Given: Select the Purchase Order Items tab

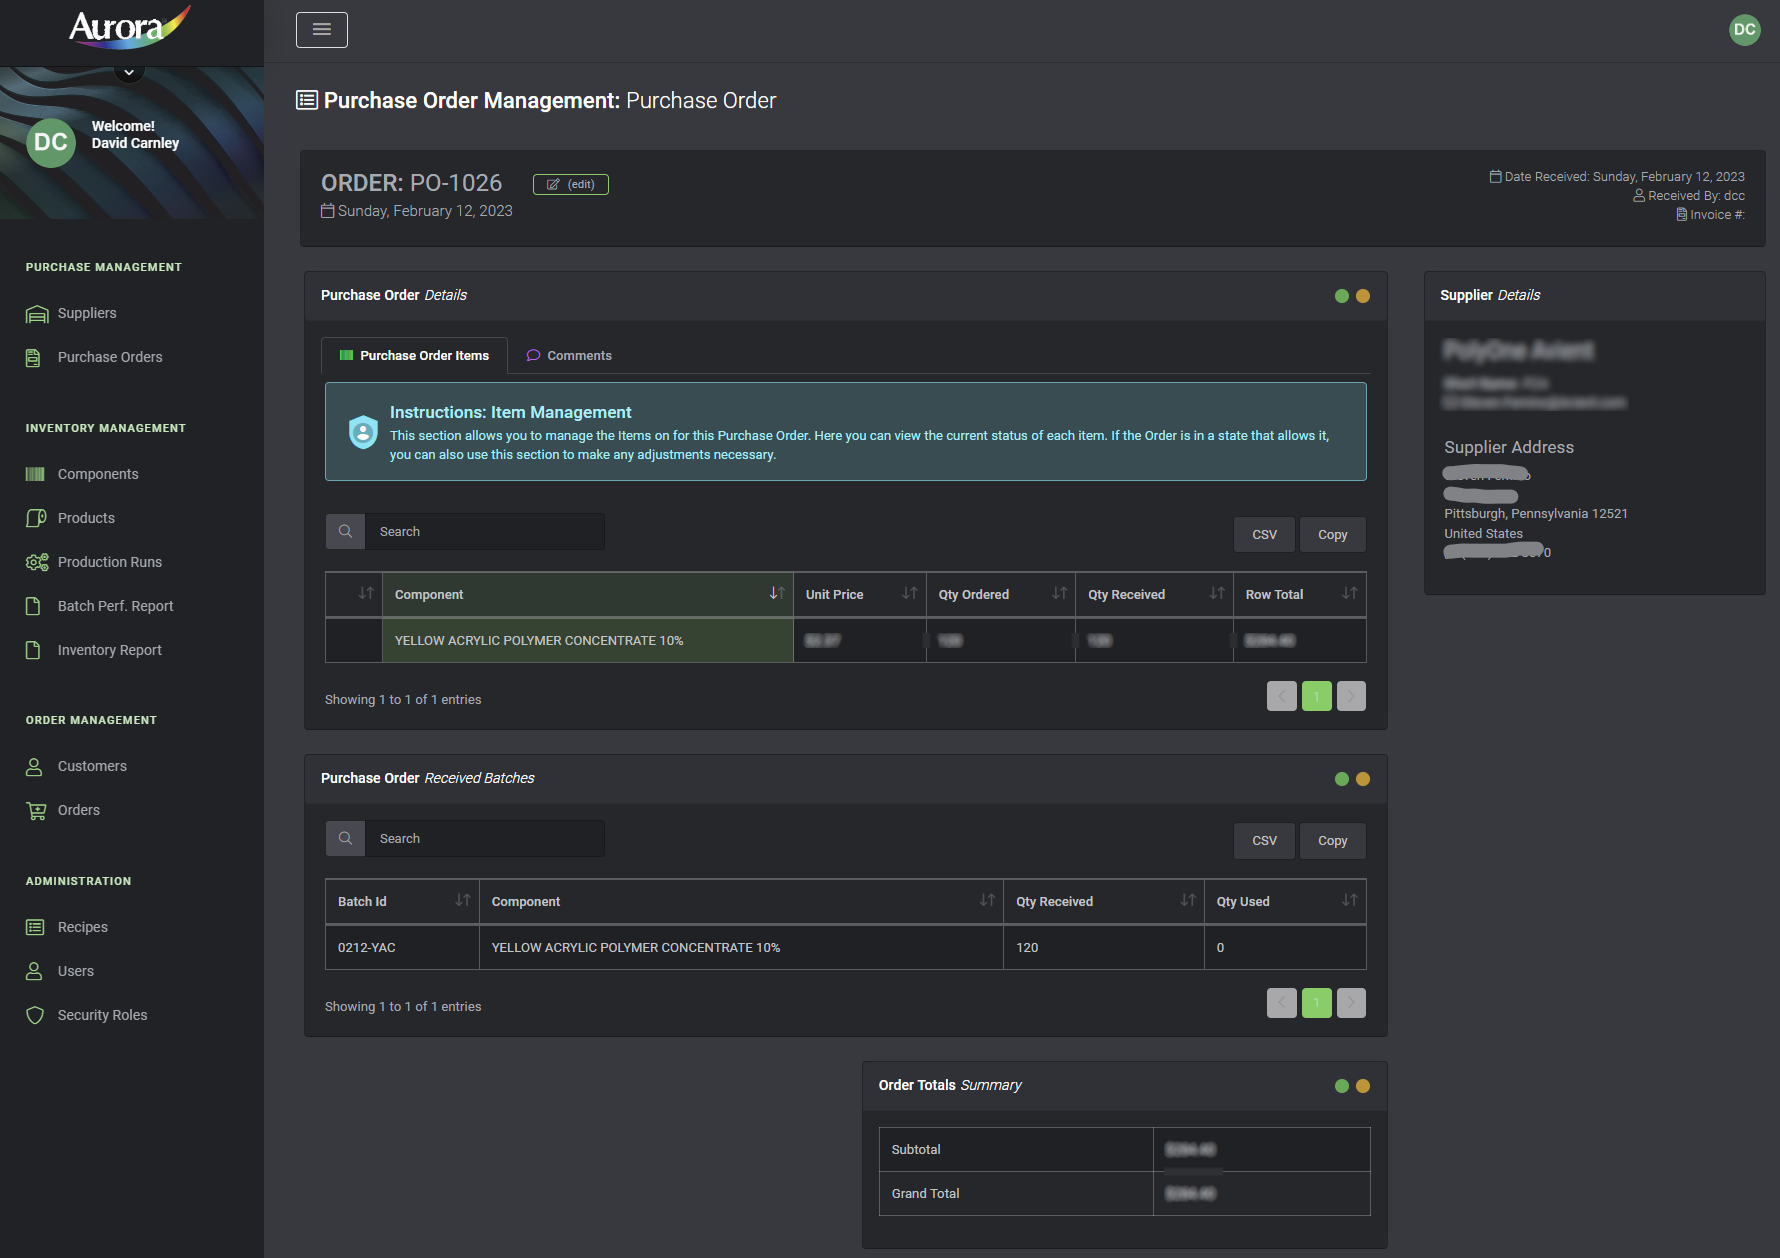Looking at the screenshot, I should (414, 356).
